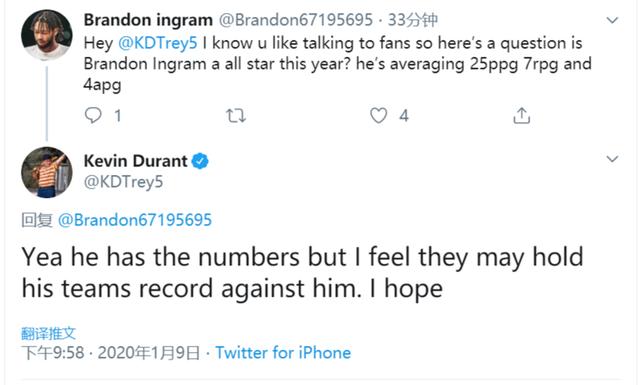Viewport: 640px width, 385px height.
Task: Click the Brandon ingram display name
Action: coord(148,20)
